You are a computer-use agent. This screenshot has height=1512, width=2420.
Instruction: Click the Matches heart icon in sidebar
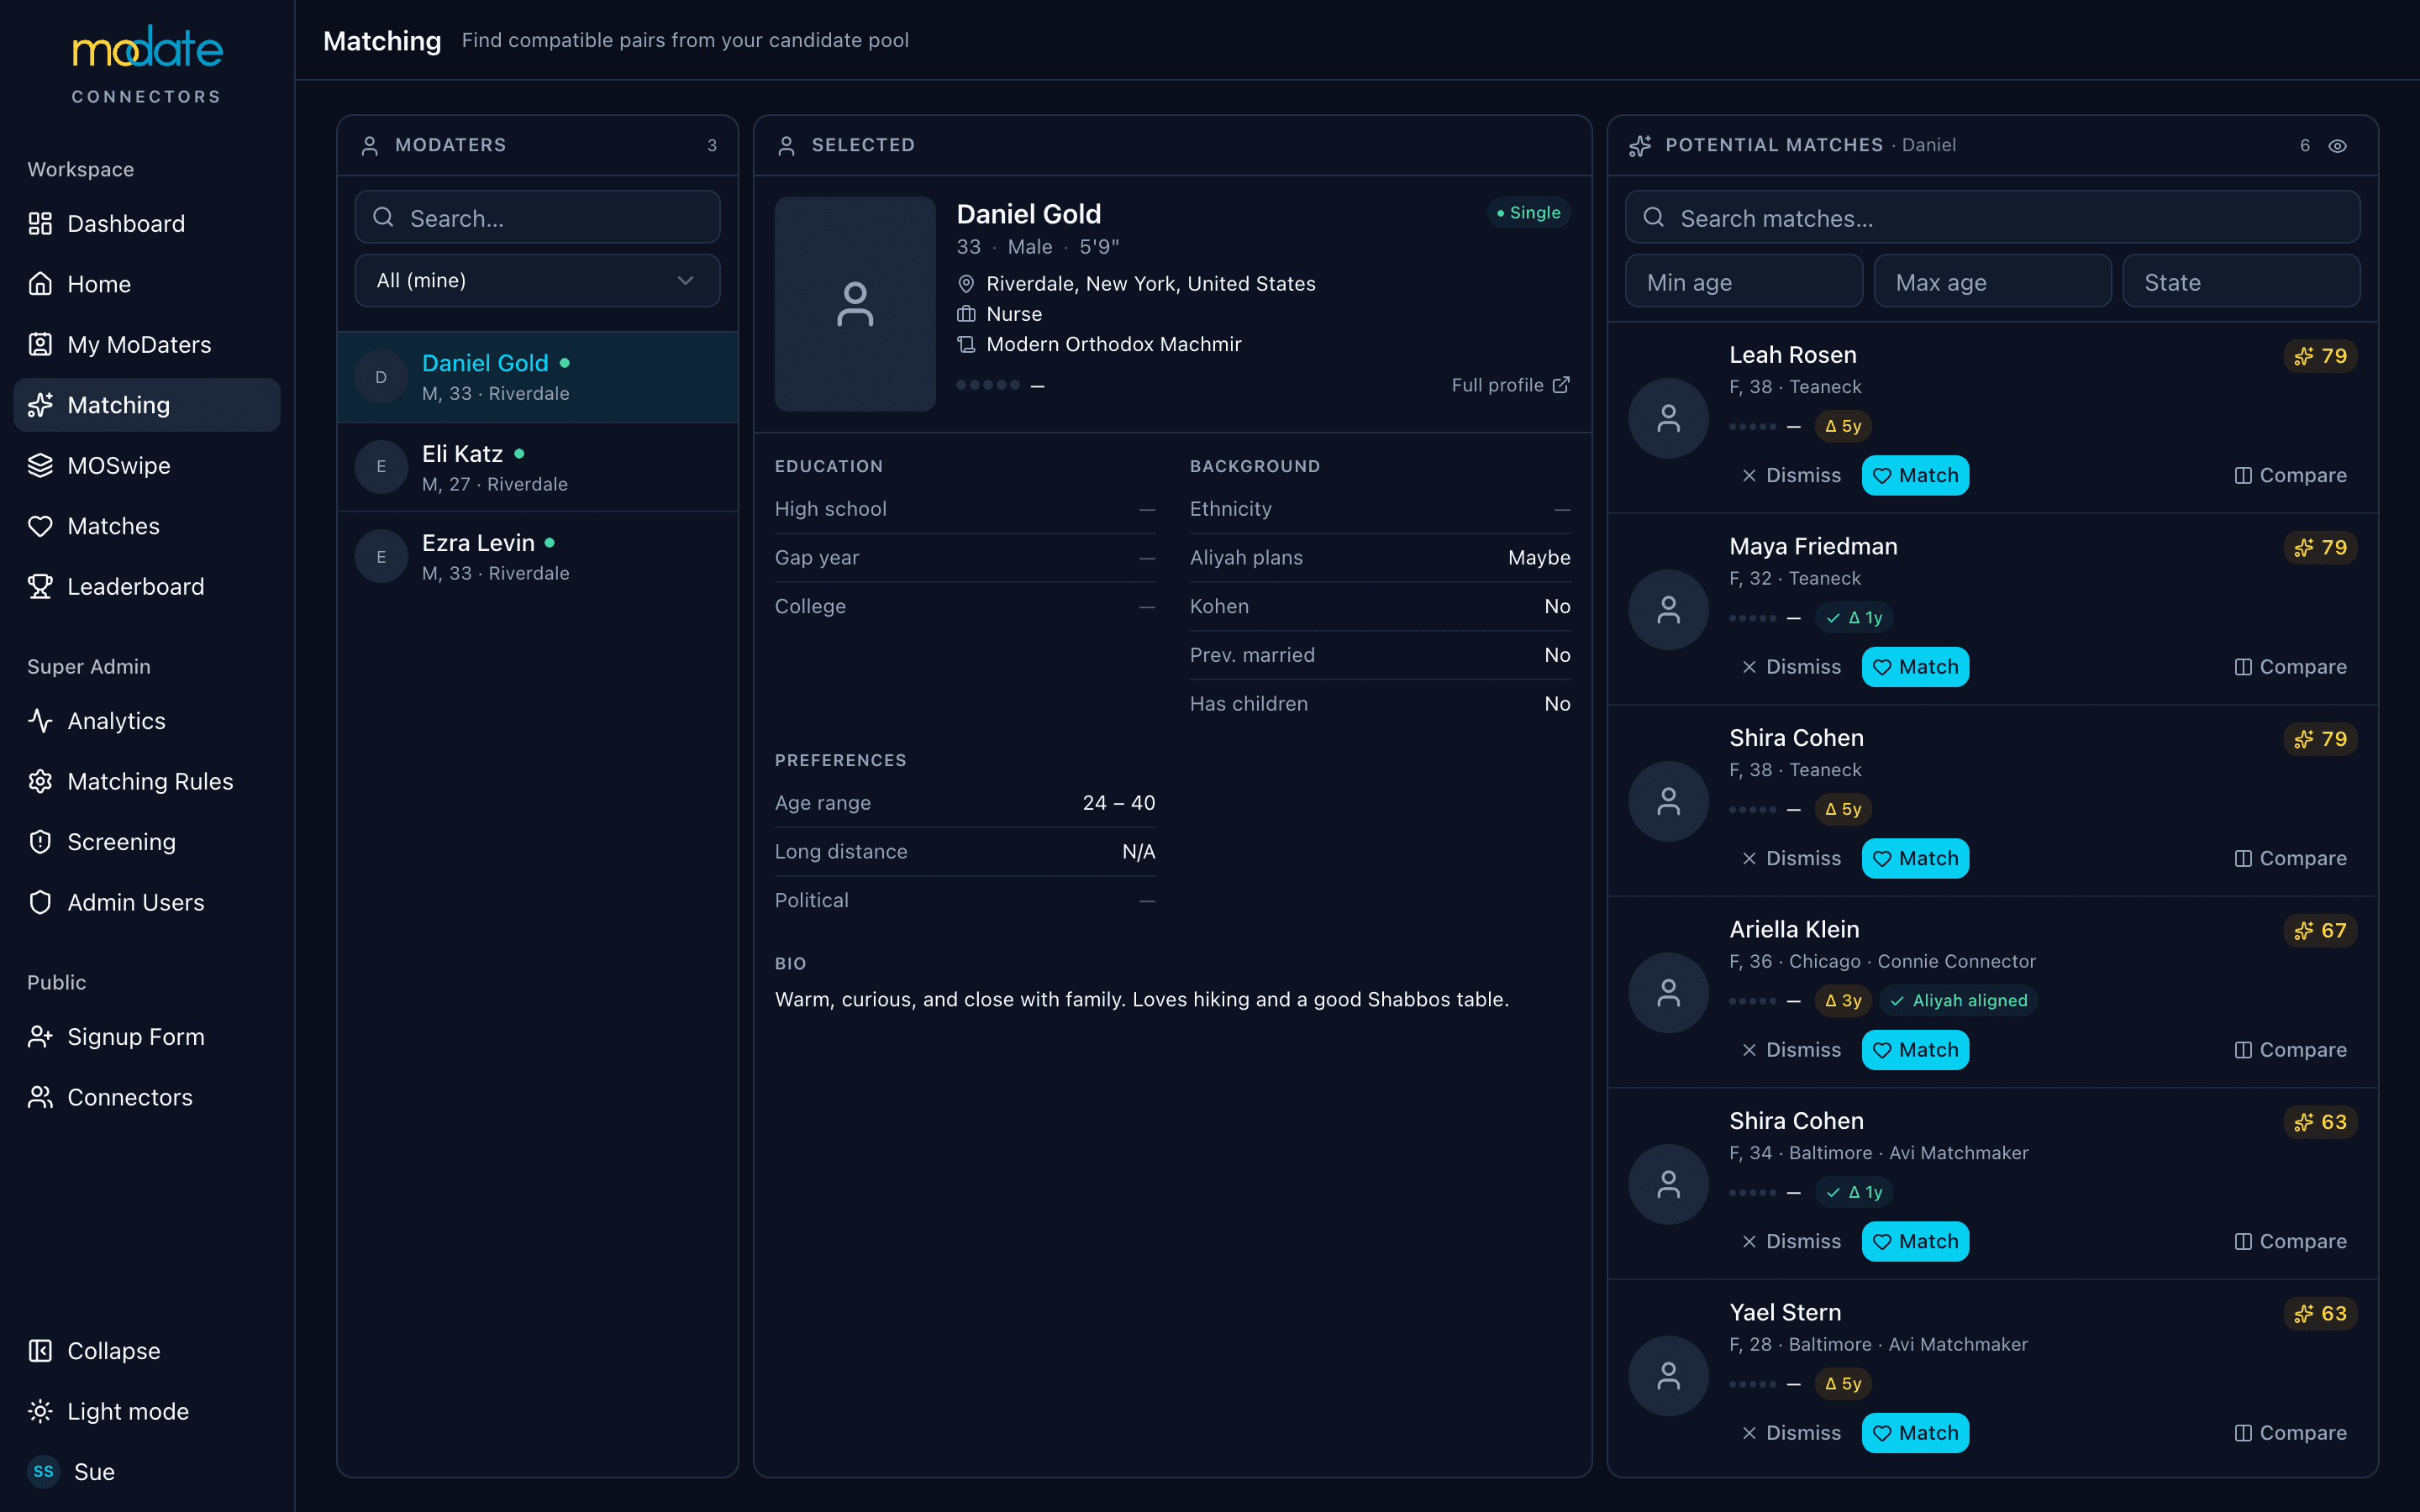point(40,526)
